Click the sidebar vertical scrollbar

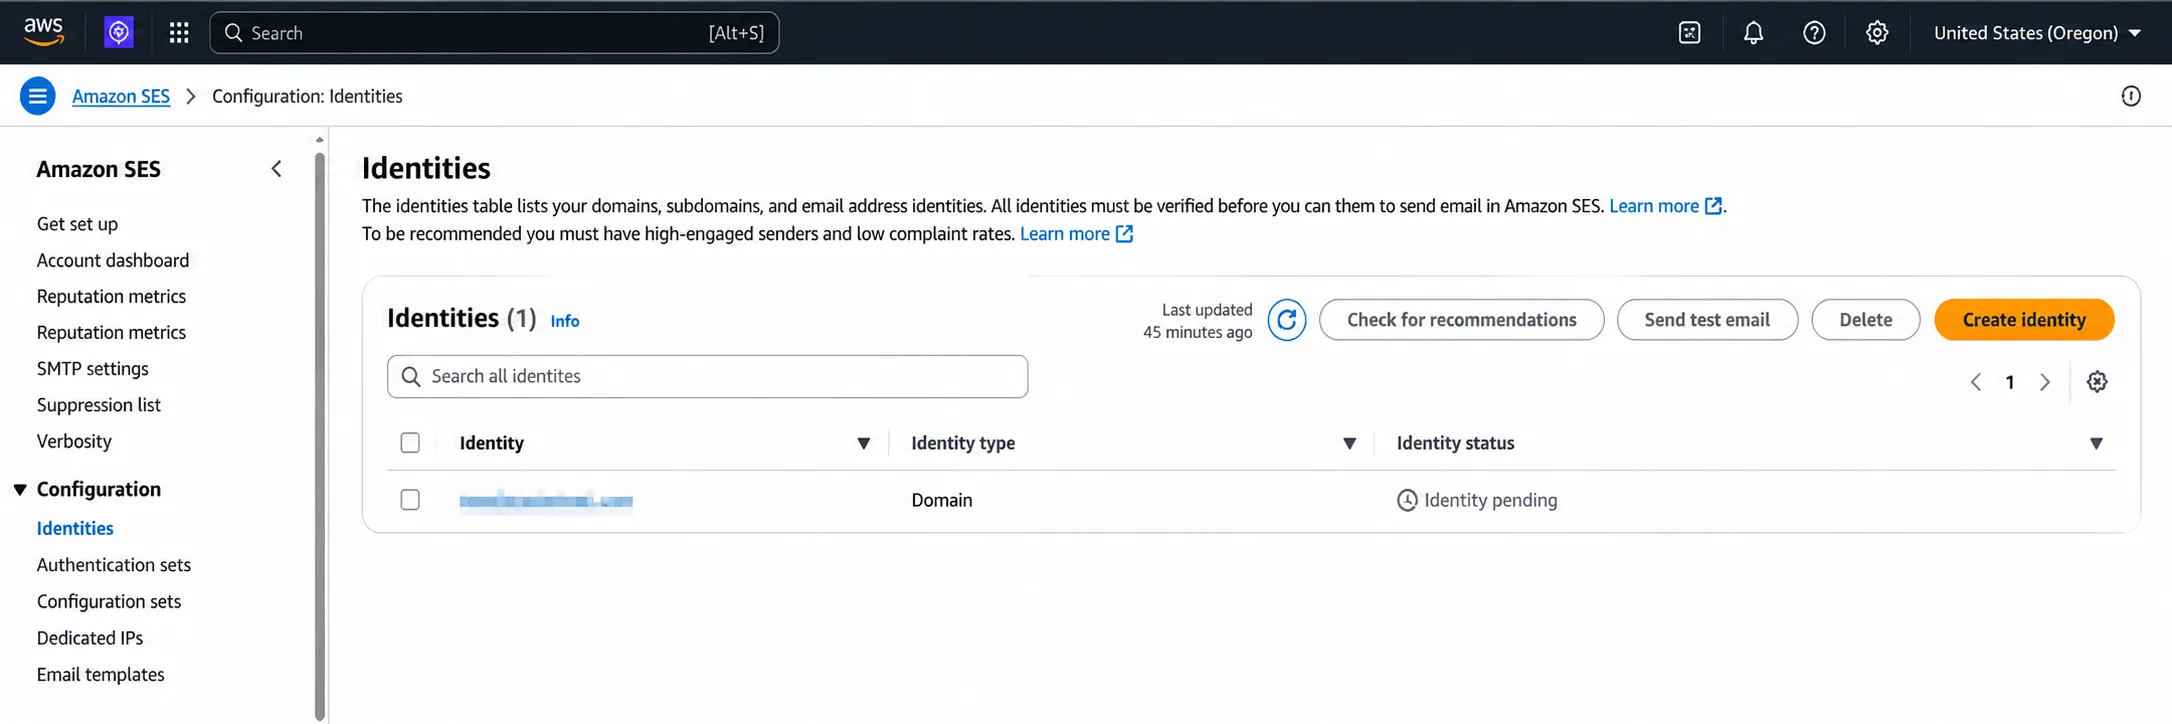[320, 436]
